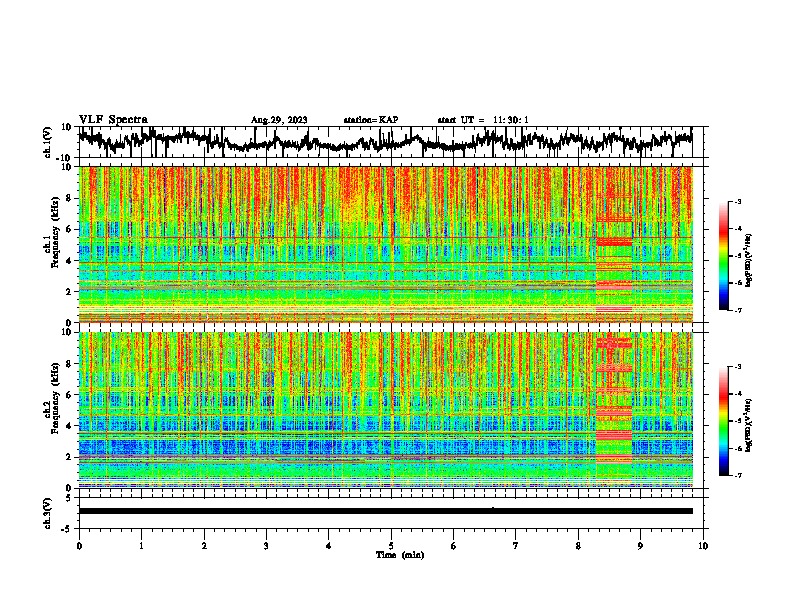Click the red burst in ch.1 spectrogram
Screen dimensions: 792x612
click(x=614, y=245)
